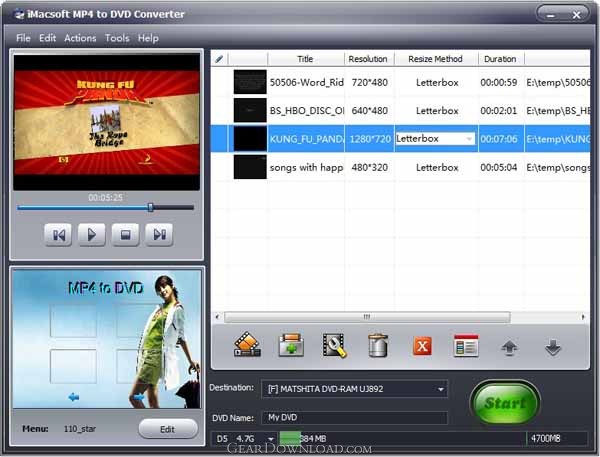Sort list by Resolution column header
This screenshot has width=600, height=457.
coord(369,59)
